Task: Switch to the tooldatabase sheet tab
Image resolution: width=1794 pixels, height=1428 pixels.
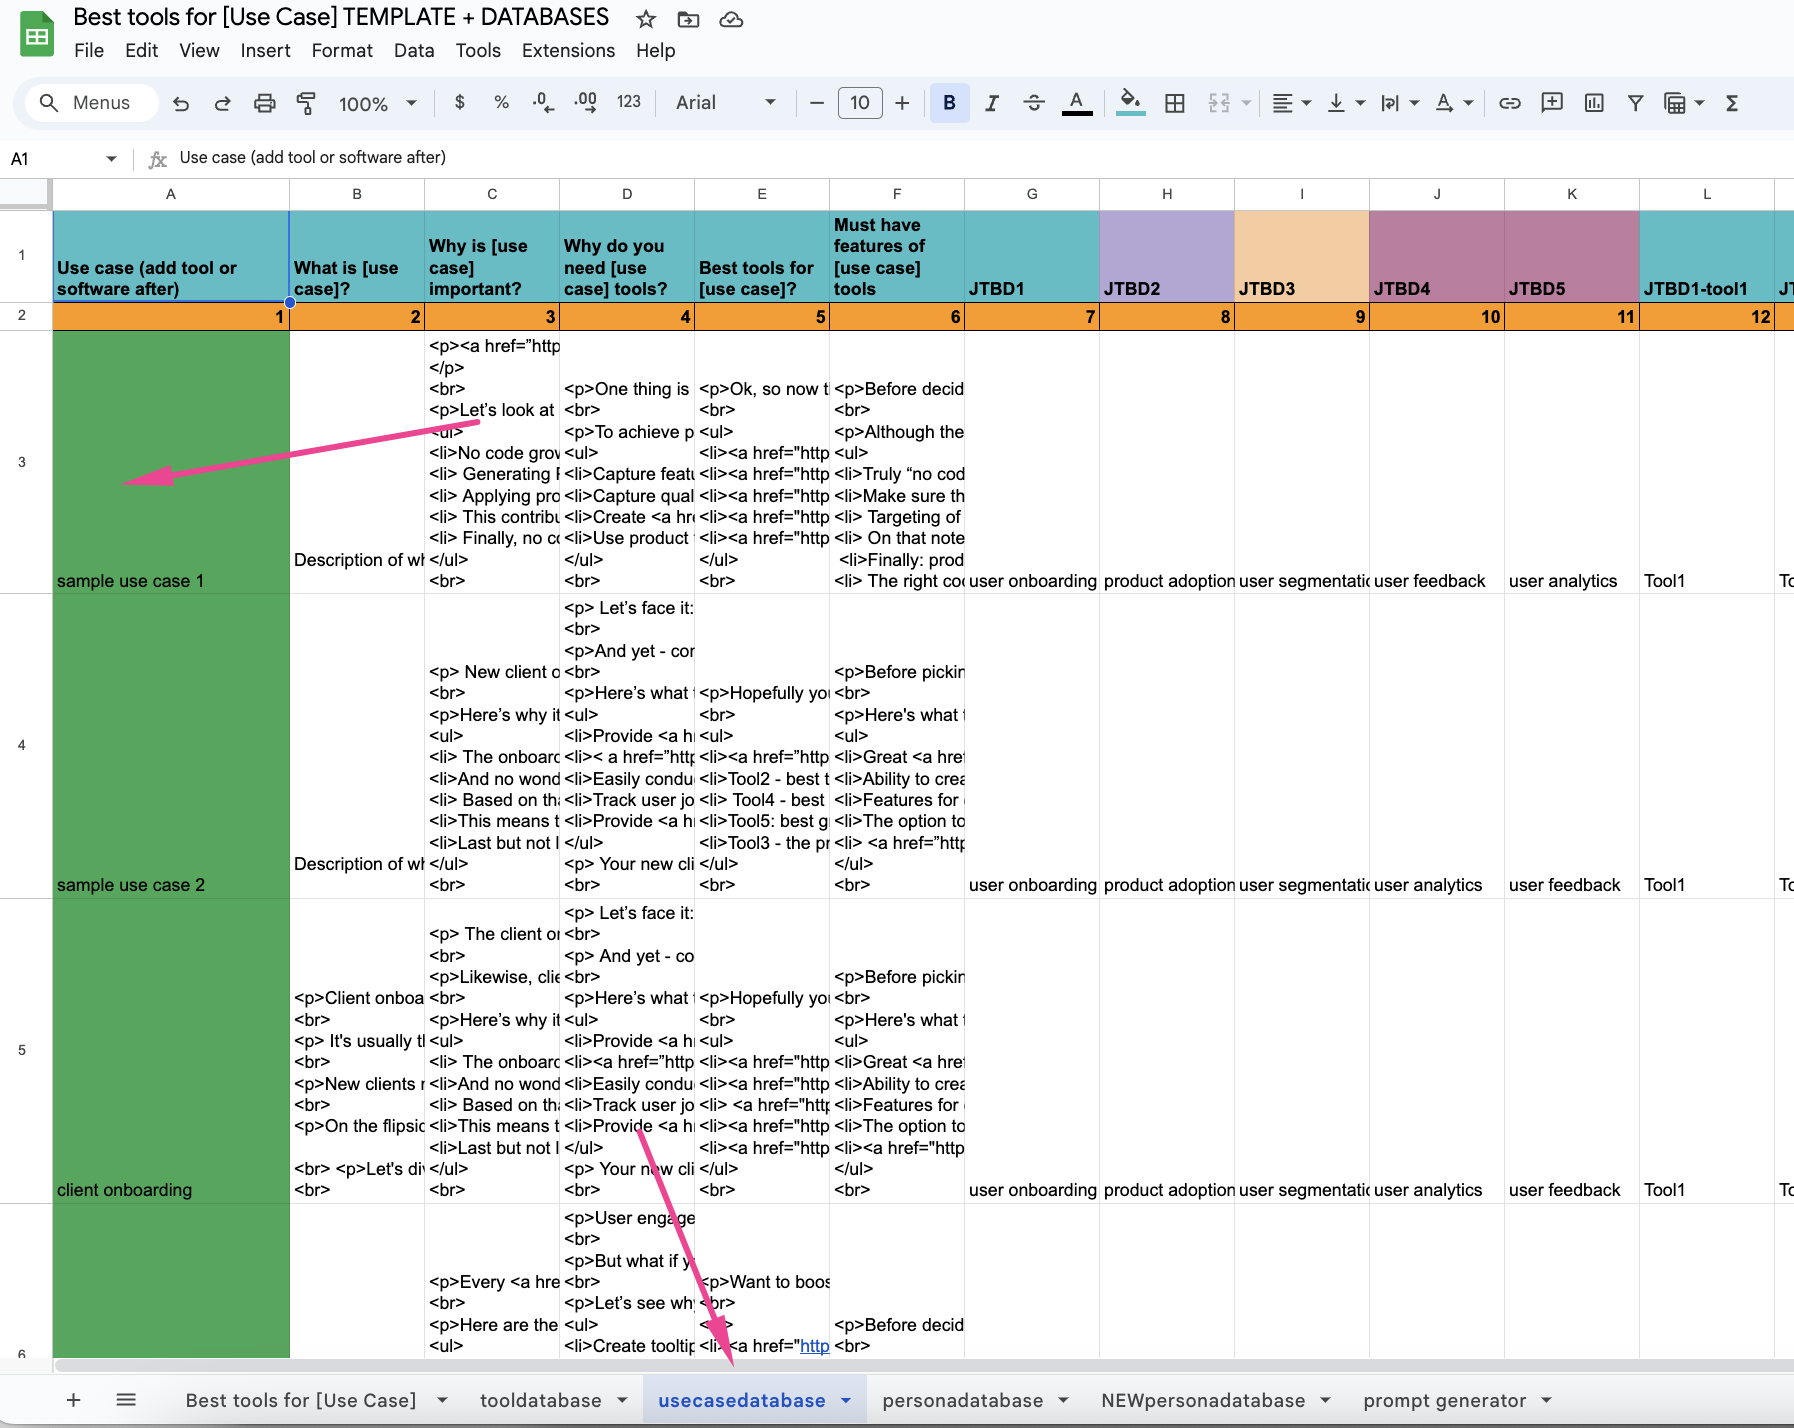Action: 541,1400
